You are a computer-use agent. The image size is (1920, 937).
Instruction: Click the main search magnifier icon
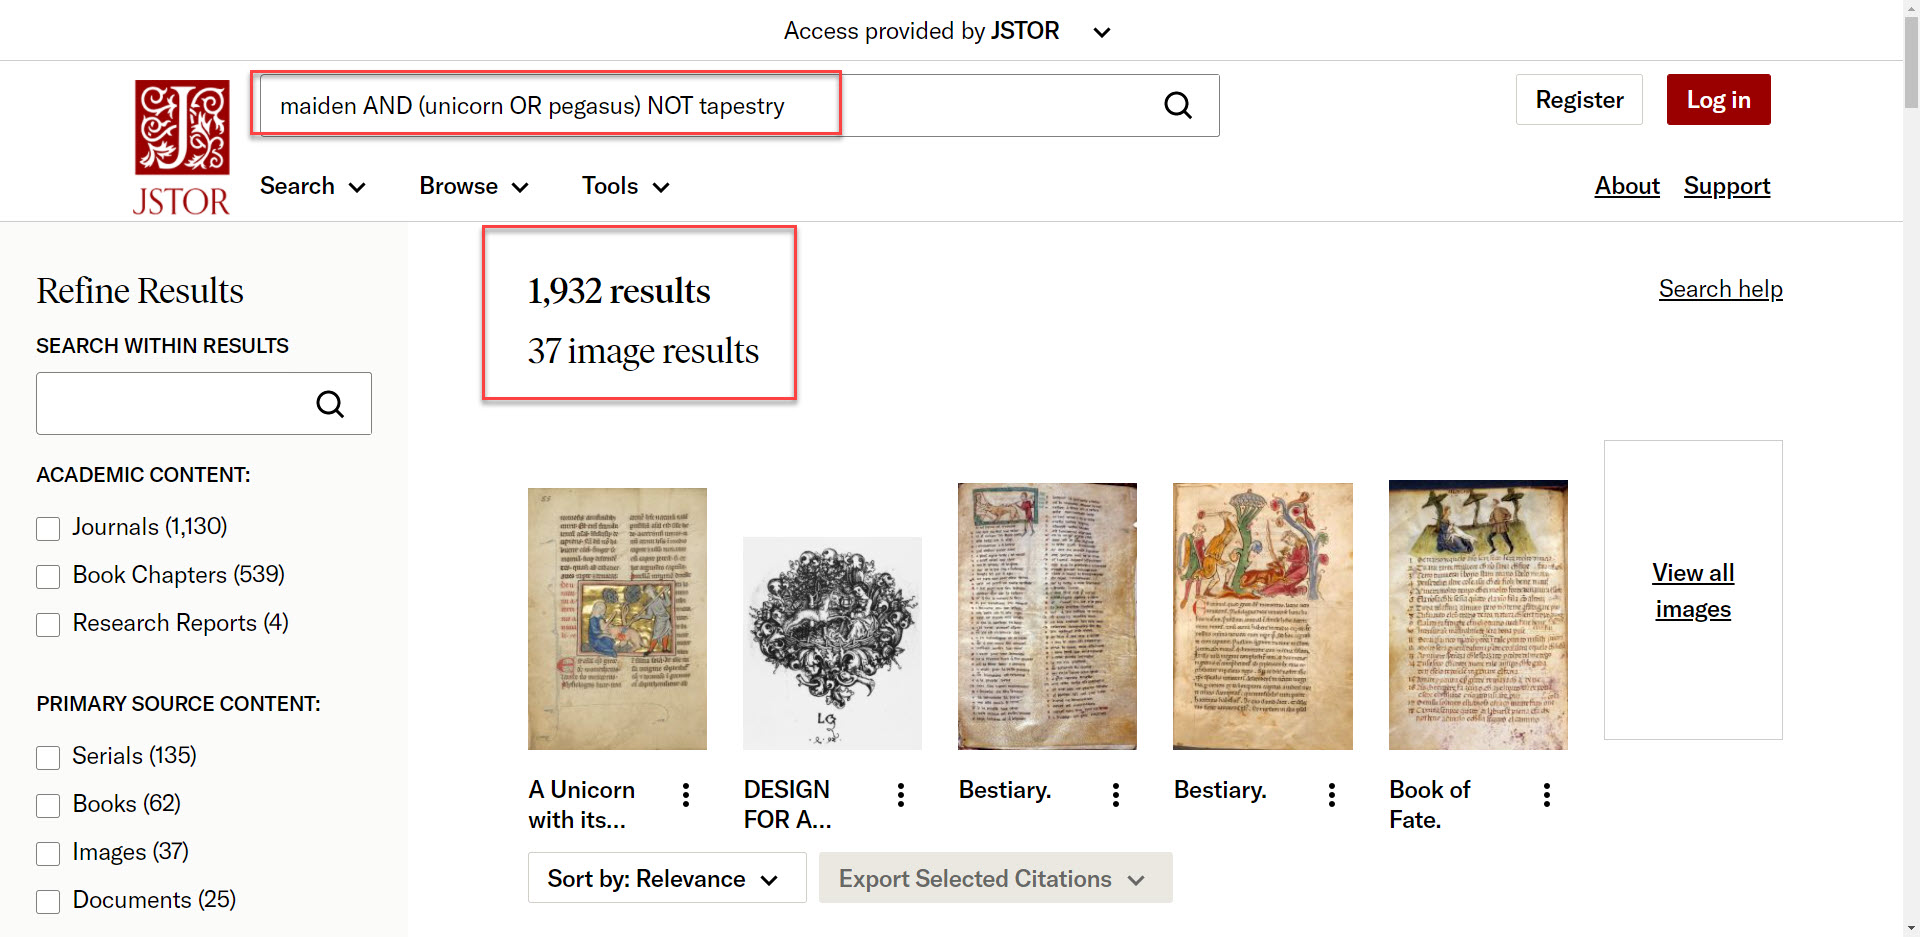tap(1178, 105)
